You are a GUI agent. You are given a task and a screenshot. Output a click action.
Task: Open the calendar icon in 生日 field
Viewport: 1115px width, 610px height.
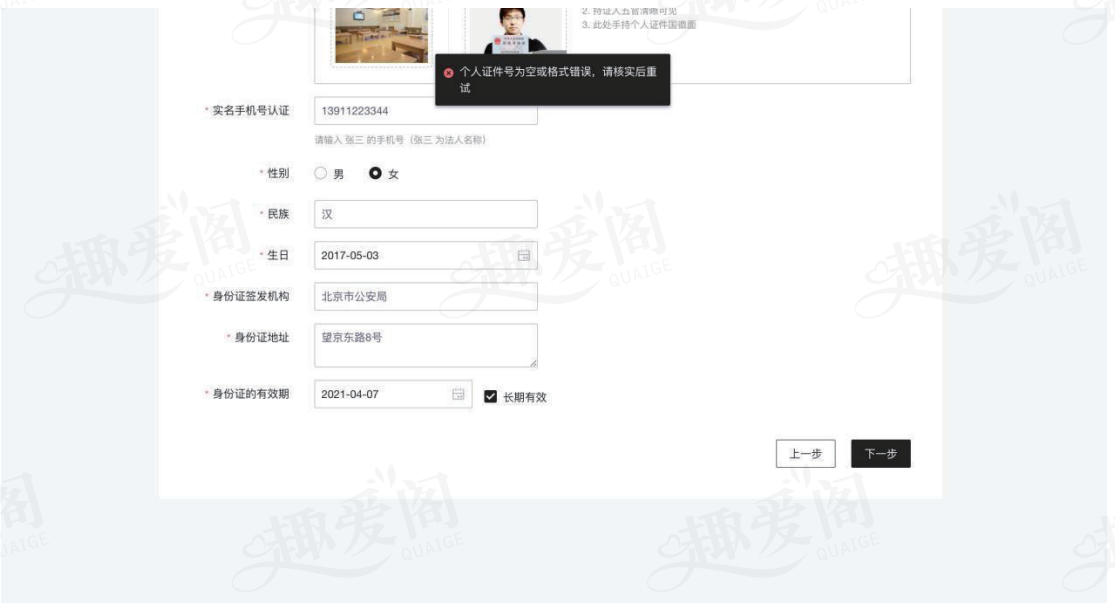click(x=523, y=255)
